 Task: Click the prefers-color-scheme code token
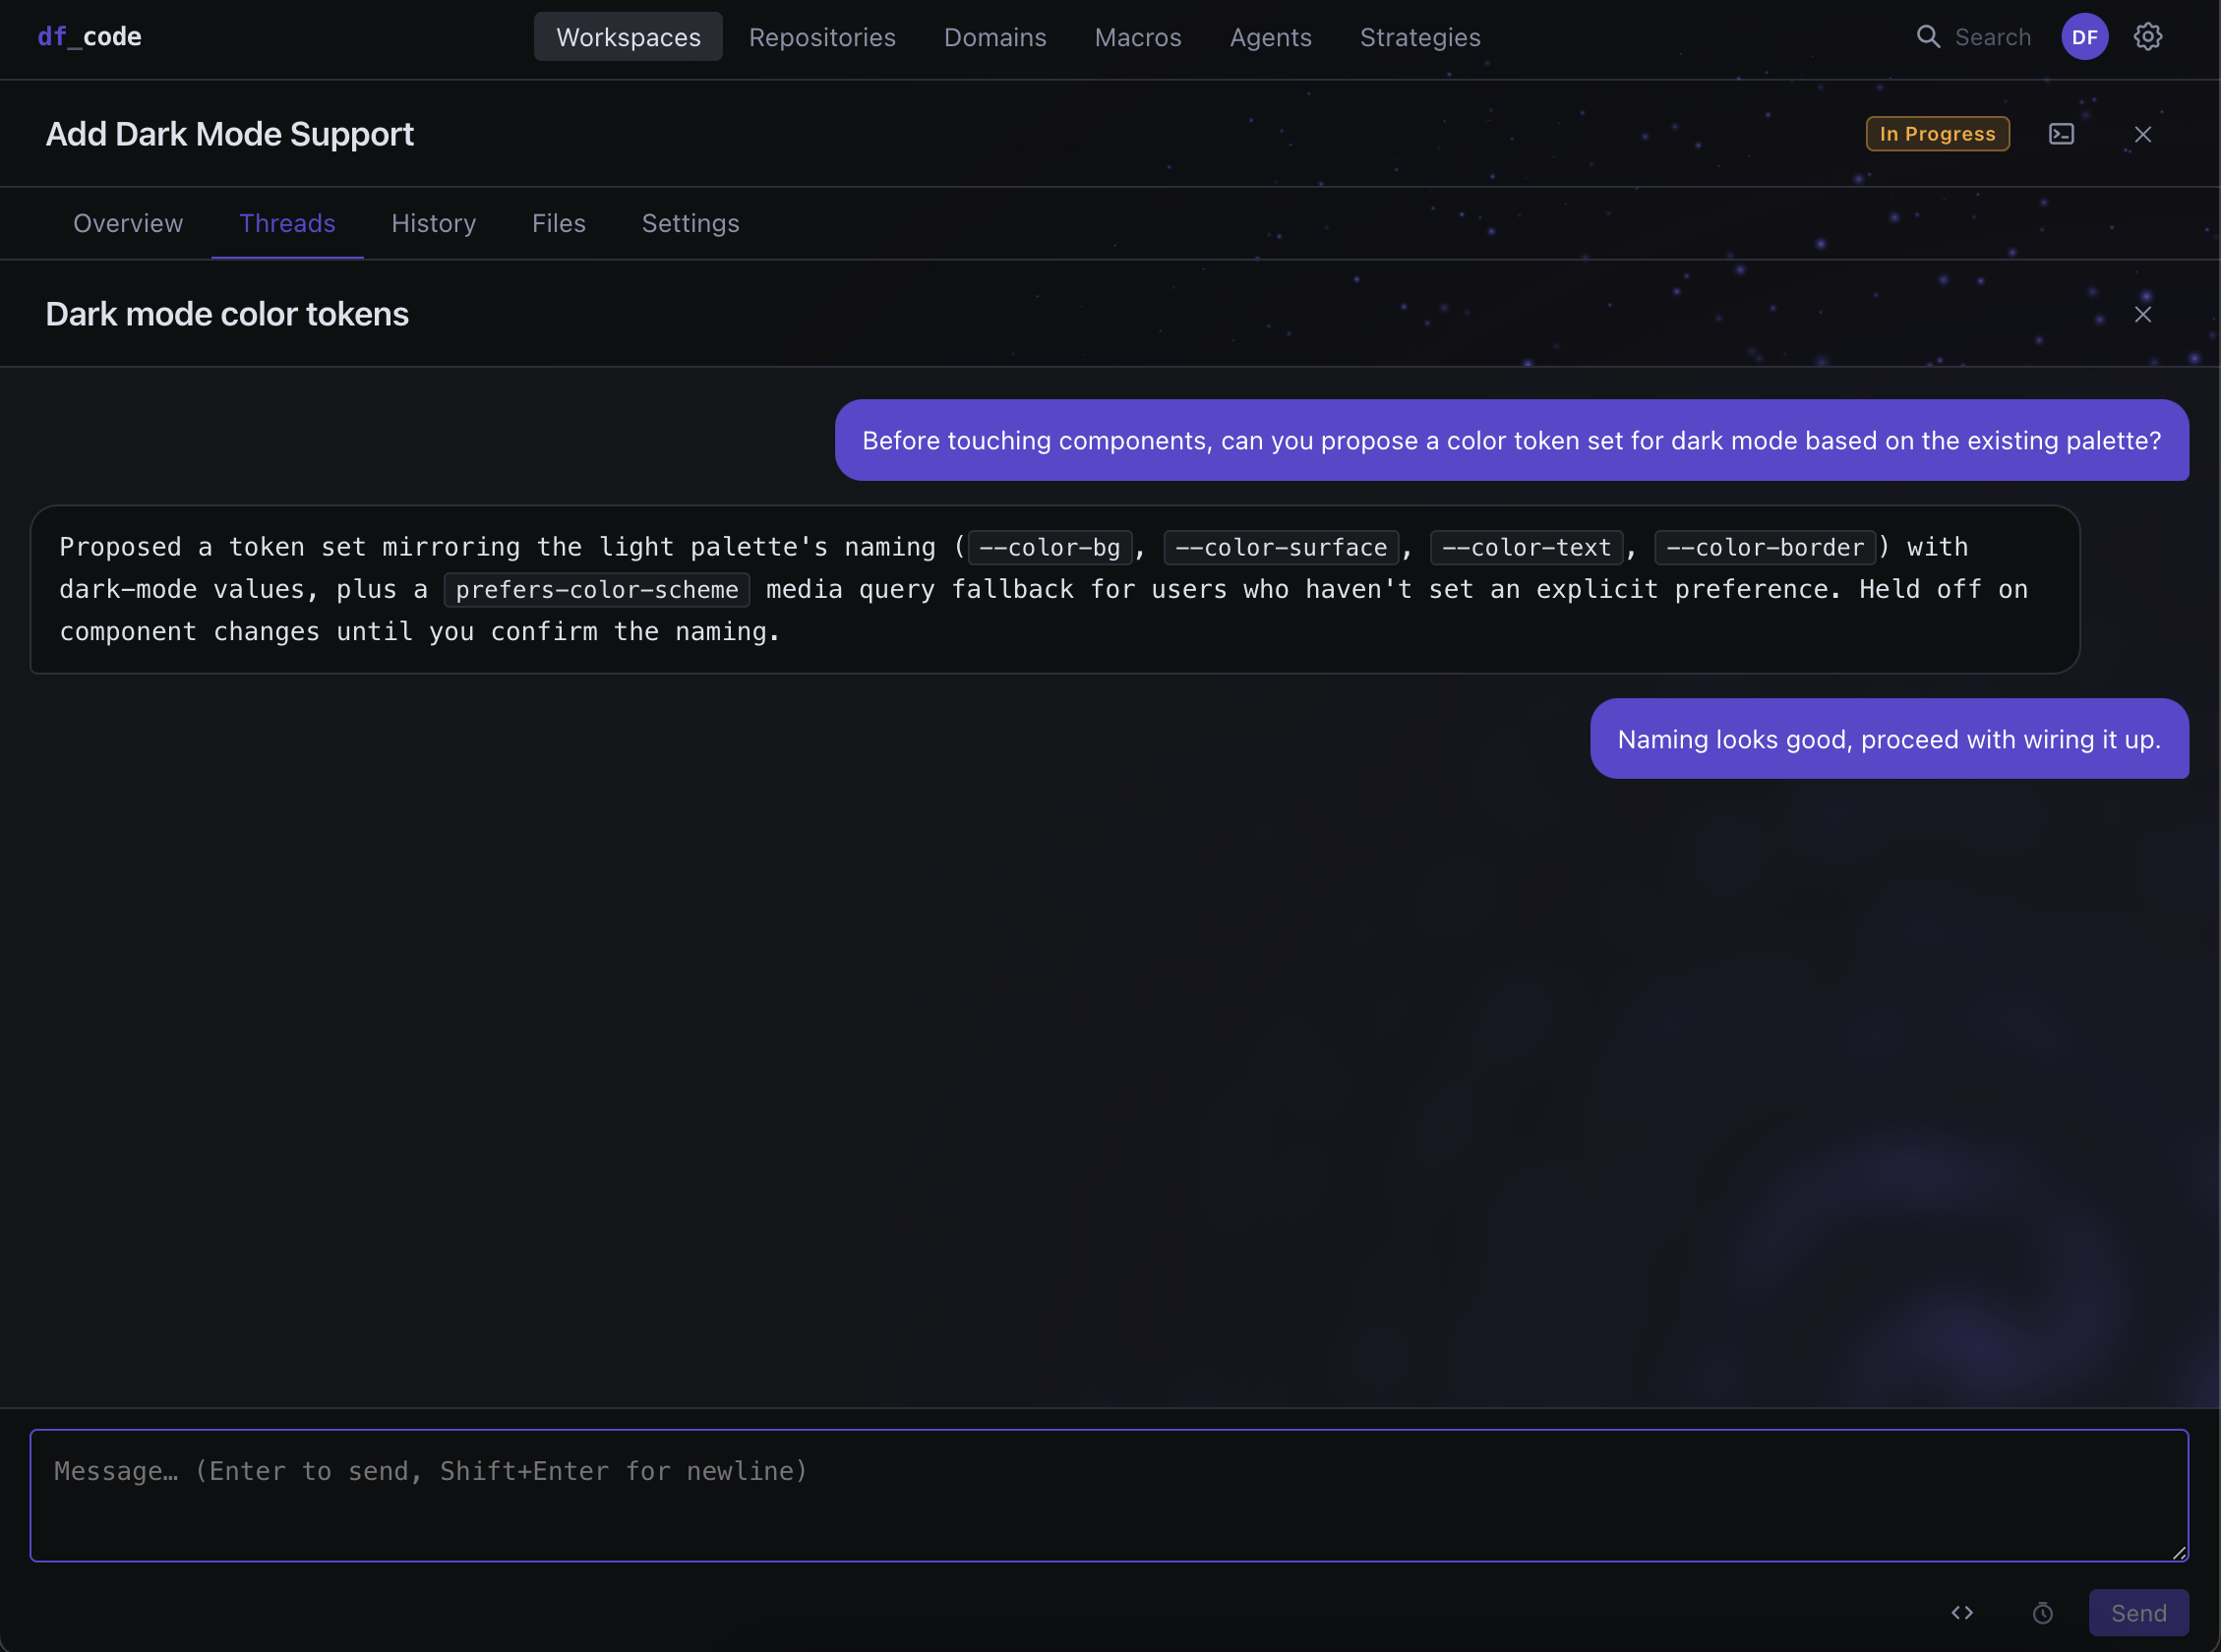click(x=596, y=590)
